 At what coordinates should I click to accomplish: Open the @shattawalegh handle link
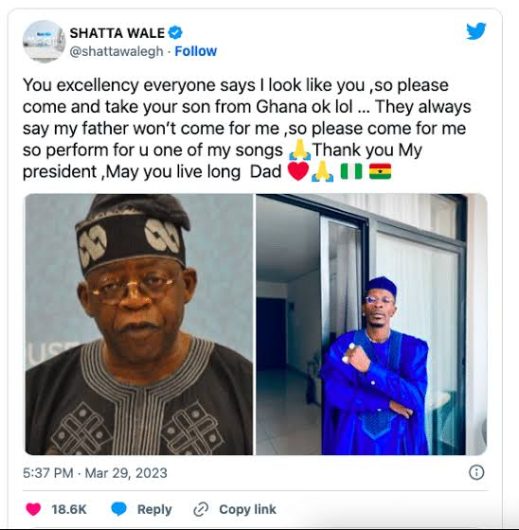(x=116, y=51)
